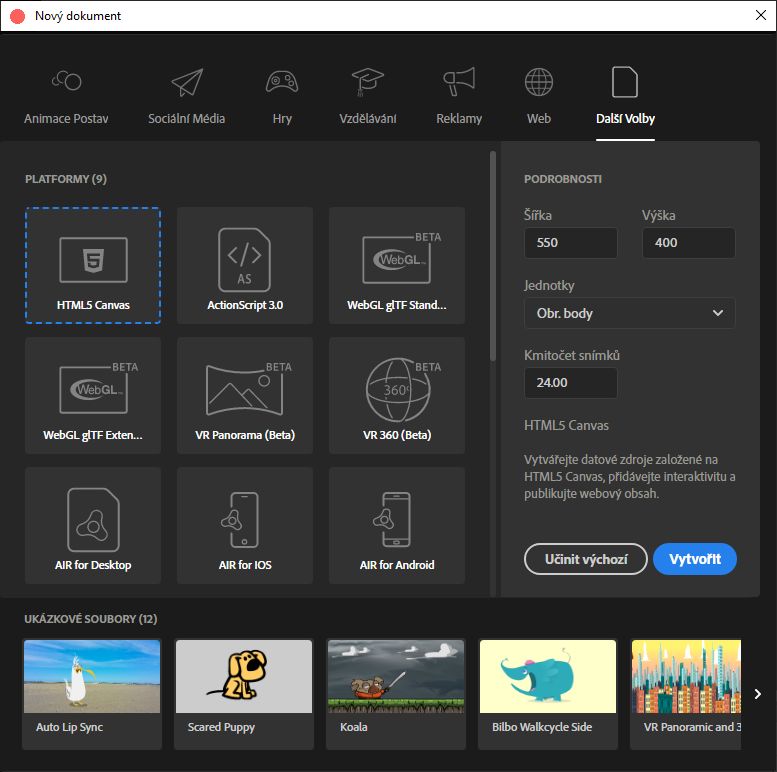Click the PODROBNOSTI heading
Screen dimensions: 777x772
pyautogui.click(x=563, y=179)
